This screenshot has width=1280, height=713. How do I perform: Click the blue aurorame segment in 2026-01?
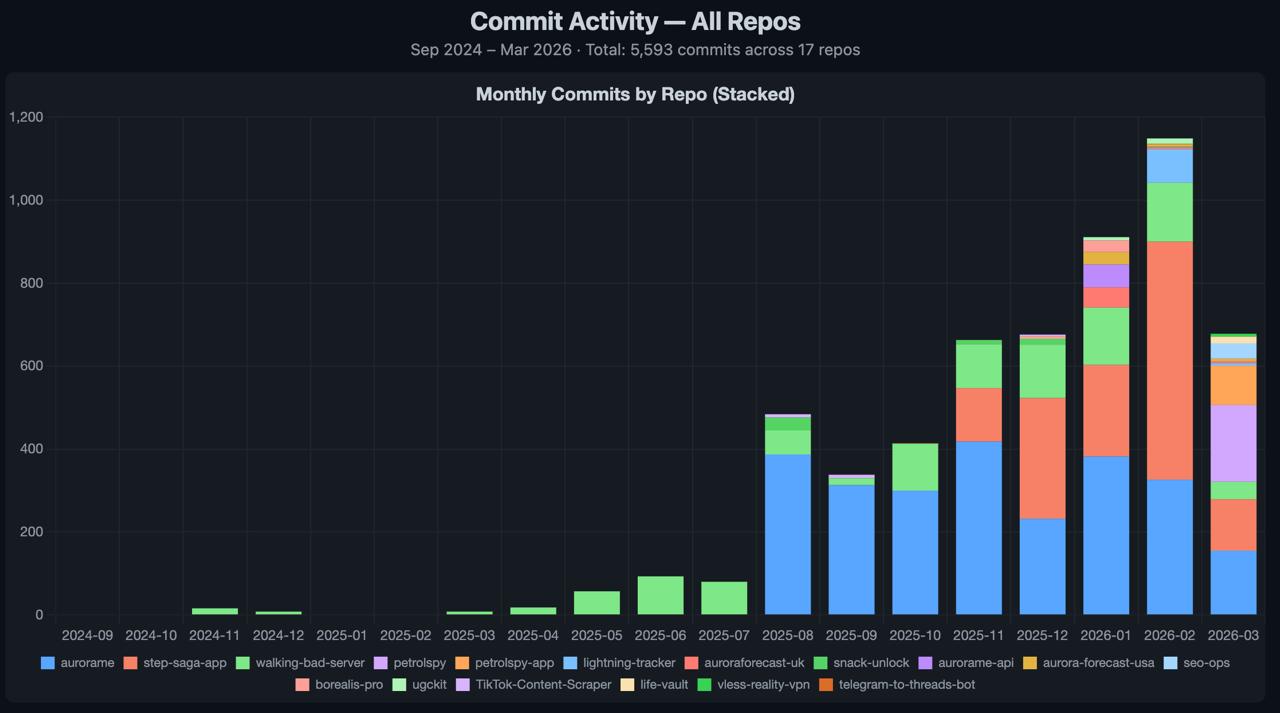pos(1106,535)
